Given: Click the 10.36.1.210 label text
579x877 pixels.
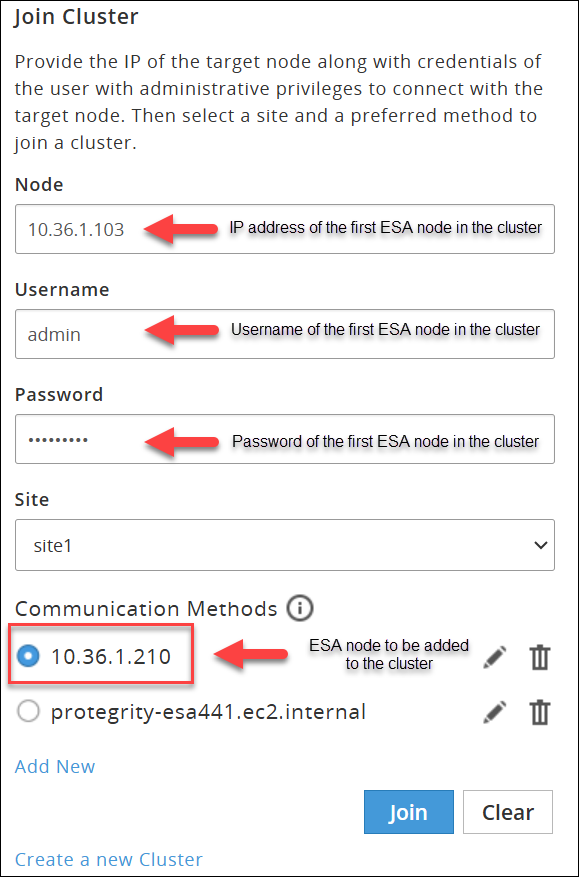Looking at the screenshot, I should pos(111,656).
